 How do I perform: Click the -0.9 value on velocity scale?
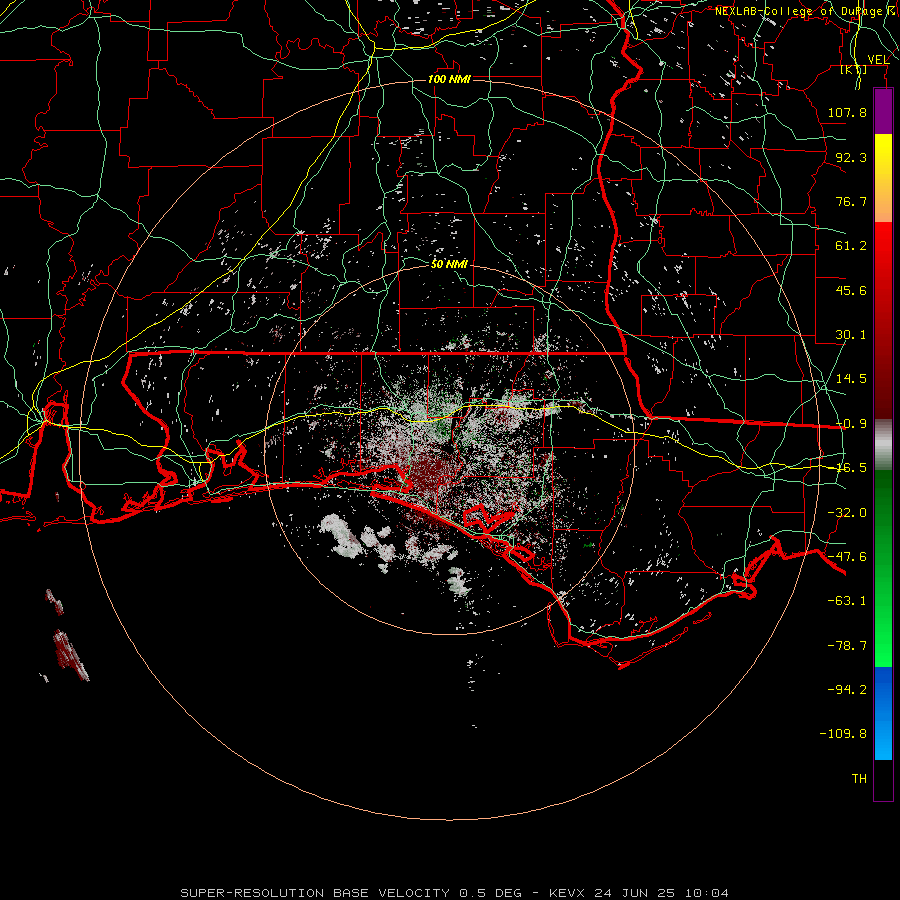851,424
